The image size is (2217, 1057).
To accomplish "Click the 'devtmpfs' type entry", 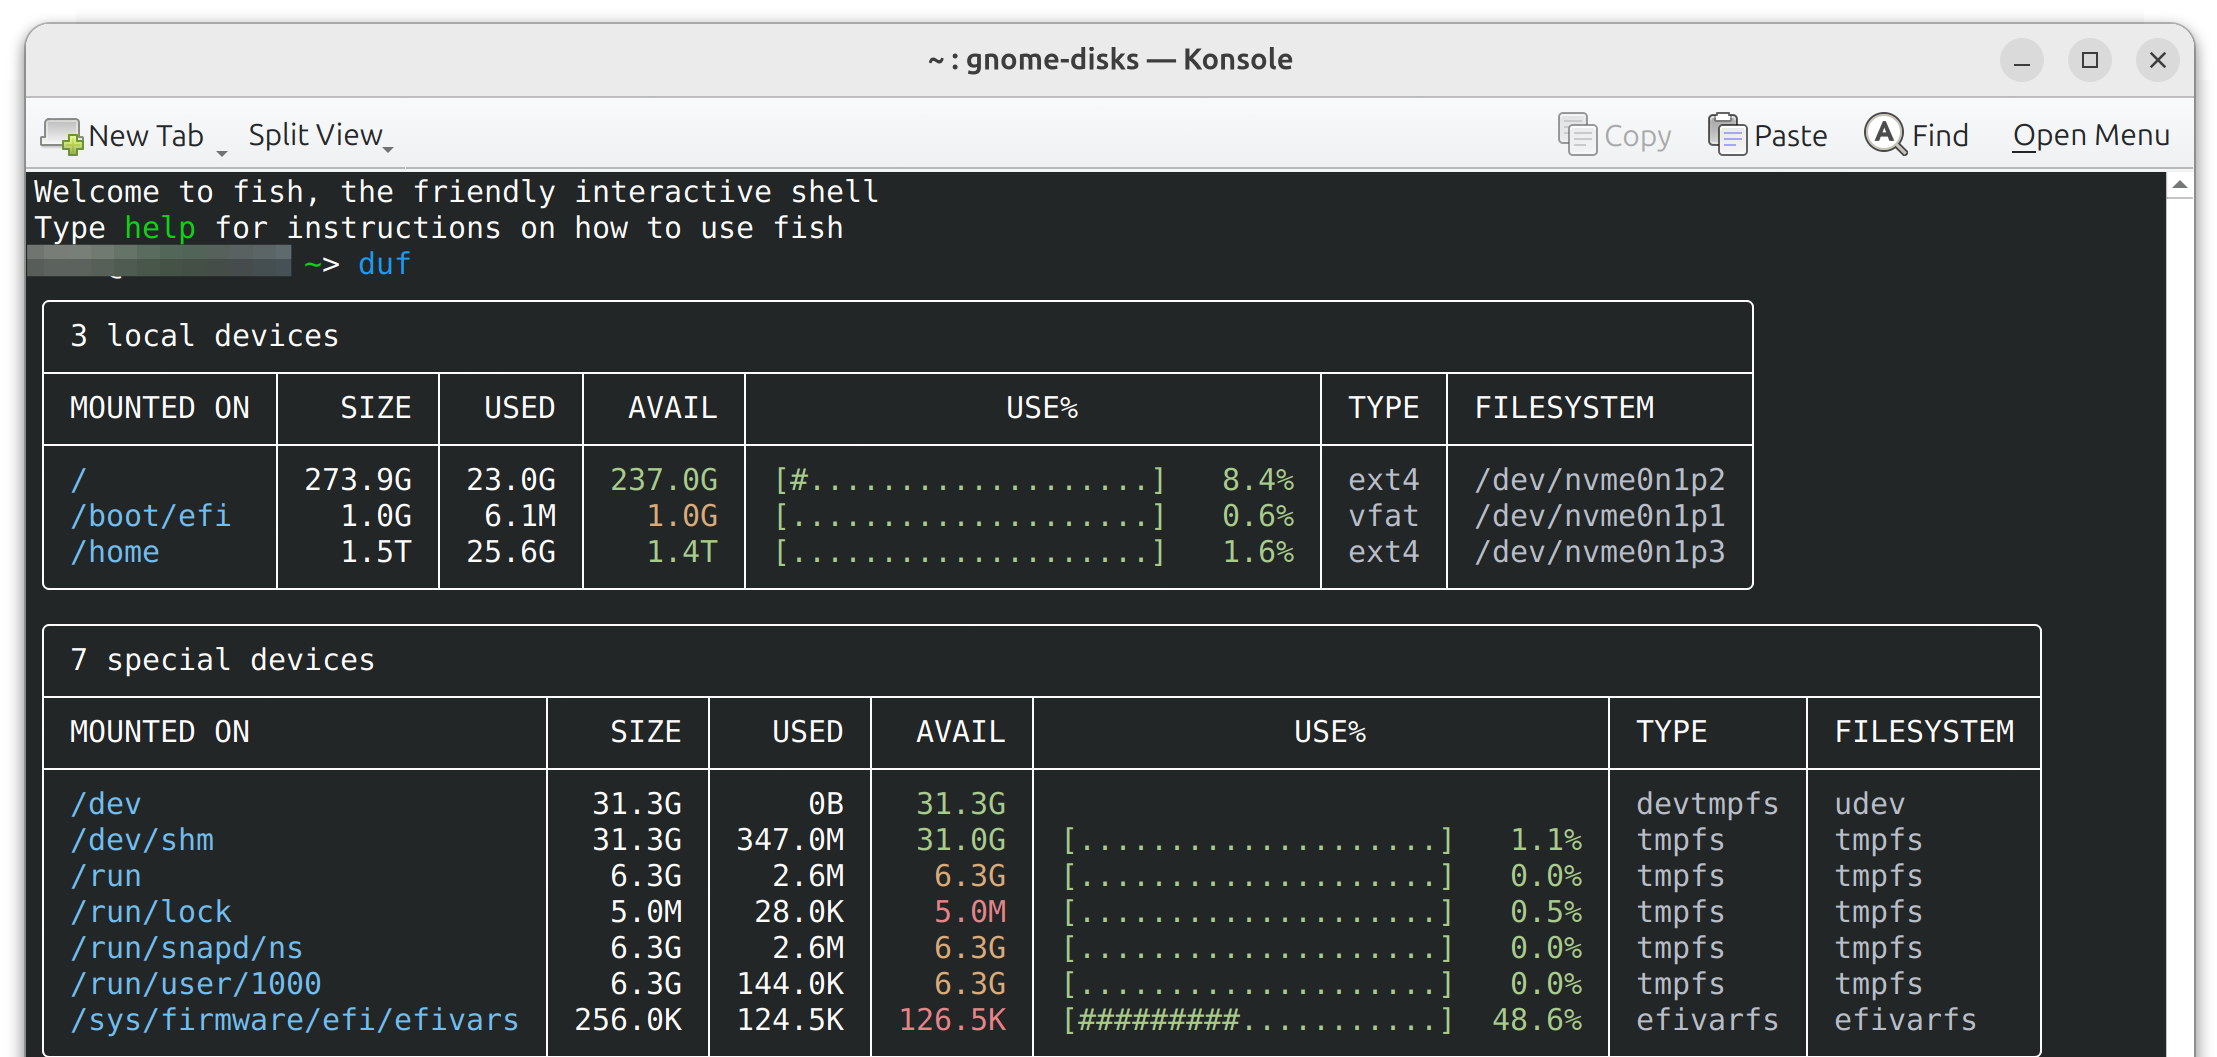I will [x=1708, y=804].
